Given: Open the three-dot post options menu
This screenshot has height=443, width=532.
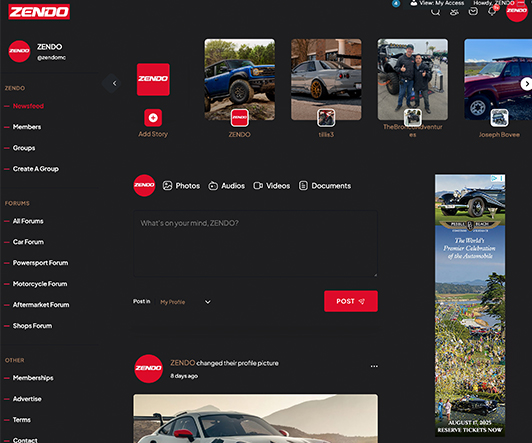Looking at the screenshot, I should tap(374, 366).
